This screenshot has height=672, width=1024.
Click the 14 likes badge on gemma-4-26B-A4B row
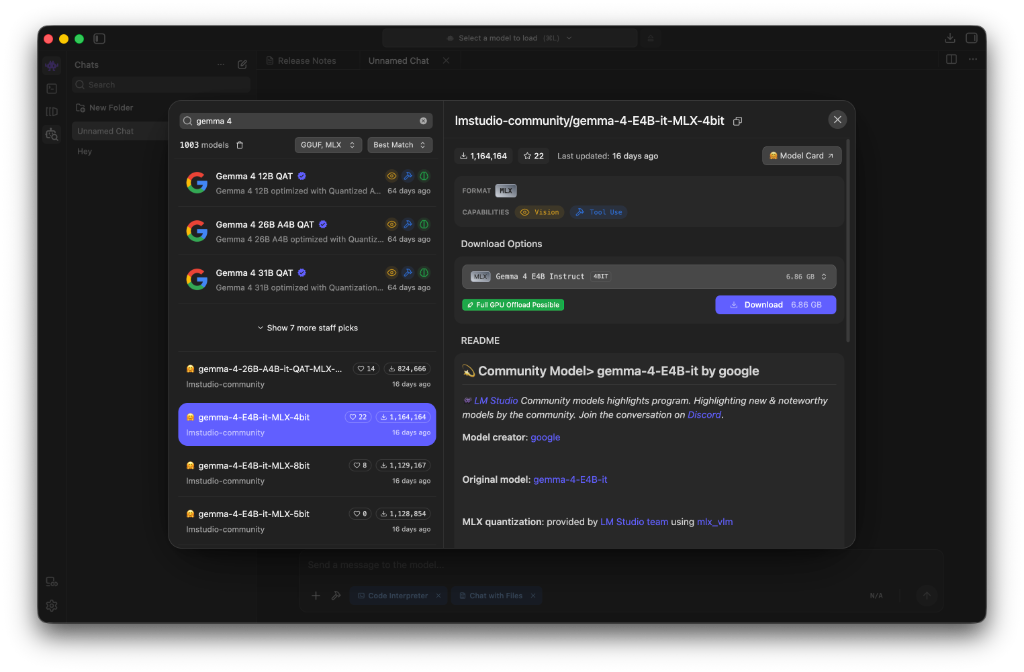366,369
